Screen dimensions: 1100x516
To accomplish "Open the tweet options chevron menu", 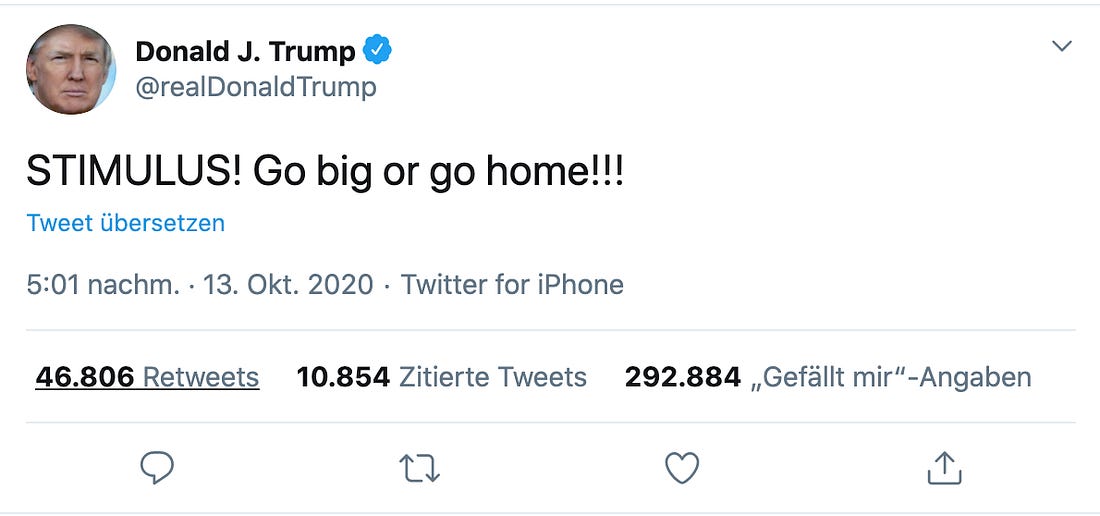I will point(1062,46).
